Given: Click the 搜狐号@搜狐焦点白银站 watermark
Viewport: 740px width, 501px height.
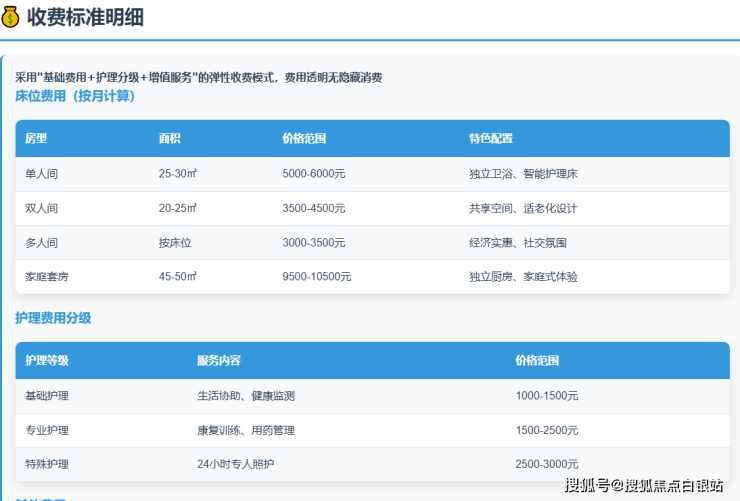Looking at the screenshot, I should pos(644,486).
